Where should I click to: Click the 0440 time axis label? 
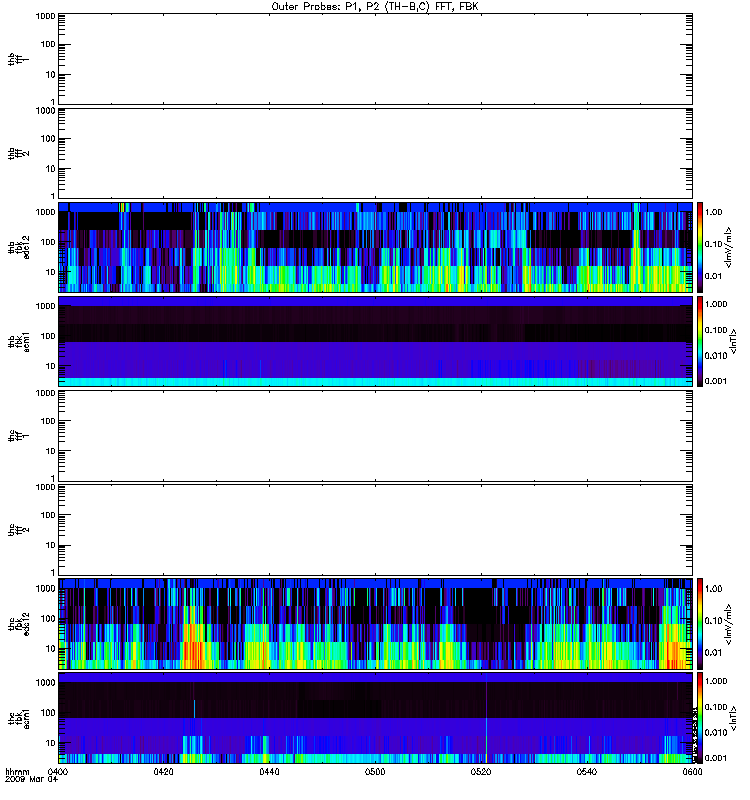coord(269,772)
